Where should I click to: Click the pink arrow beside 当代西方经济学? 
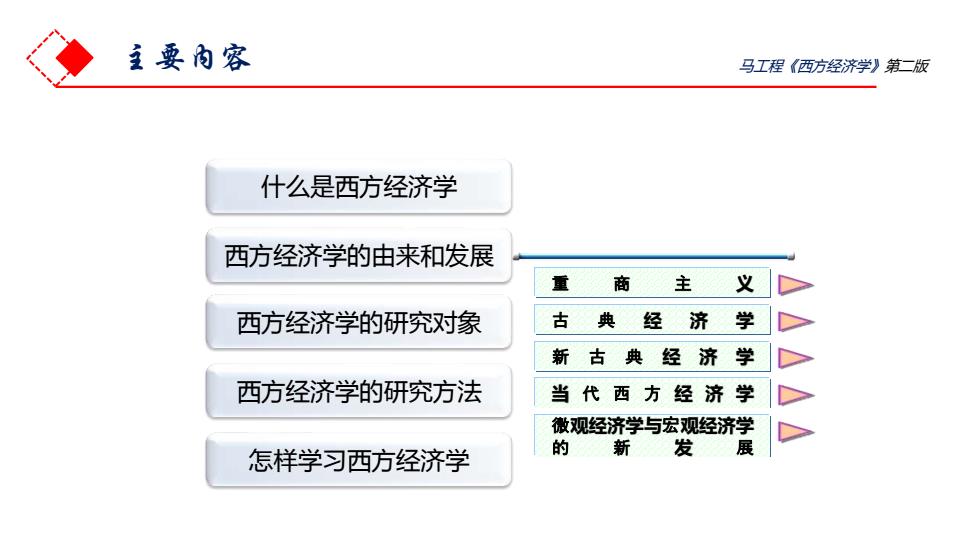pos(794,395)
